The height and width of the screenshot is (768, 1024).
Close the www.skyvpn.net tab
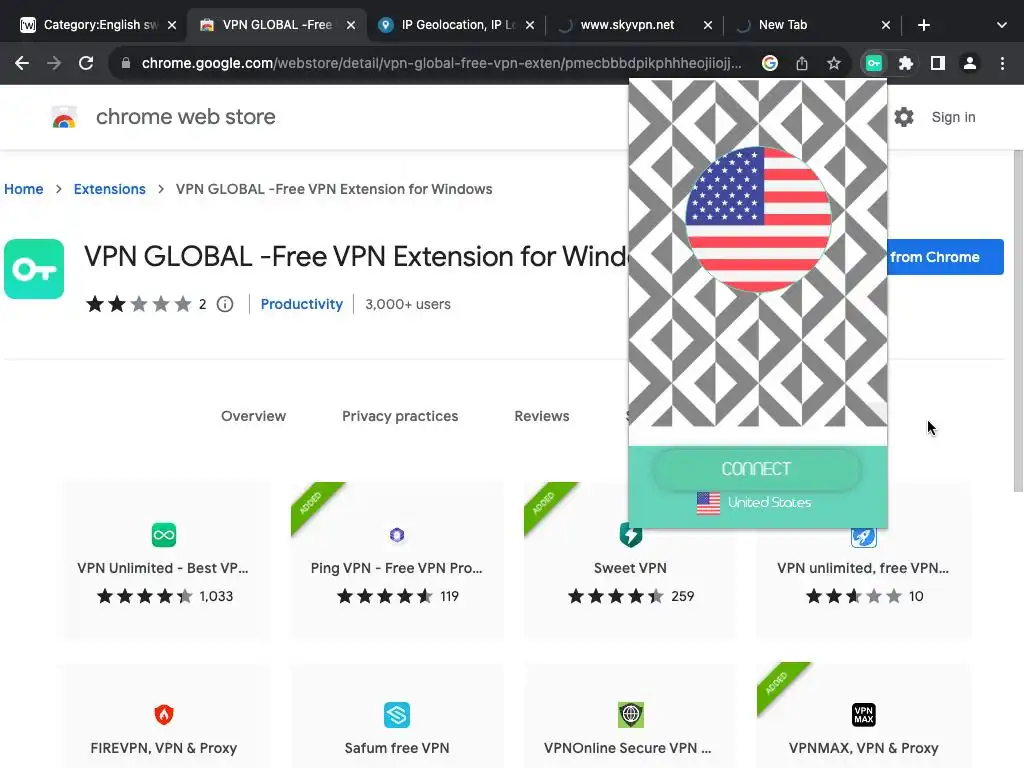coord(708,25)
